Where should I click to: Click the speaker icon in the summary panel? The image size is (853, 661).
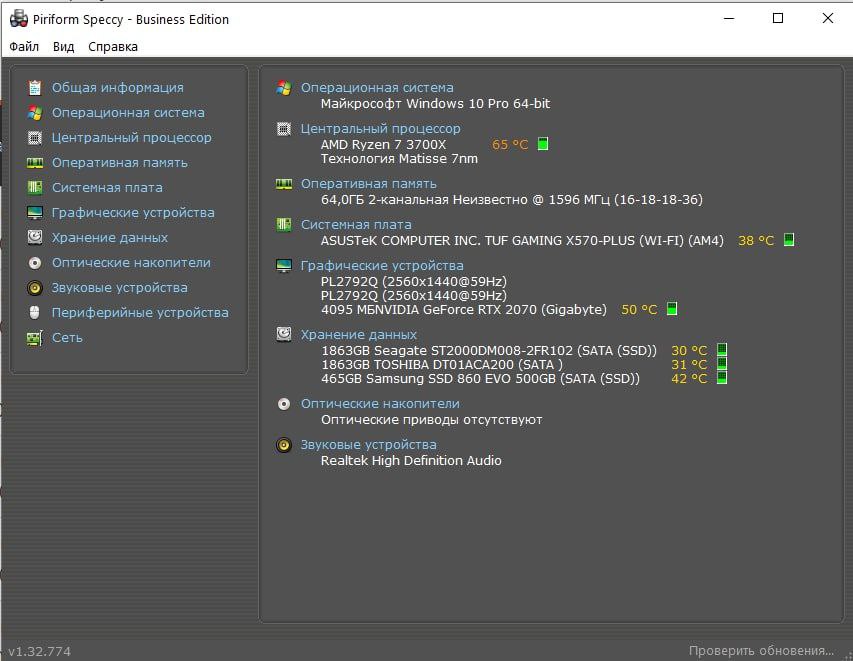pyautogui.click(x=283, y=445)
